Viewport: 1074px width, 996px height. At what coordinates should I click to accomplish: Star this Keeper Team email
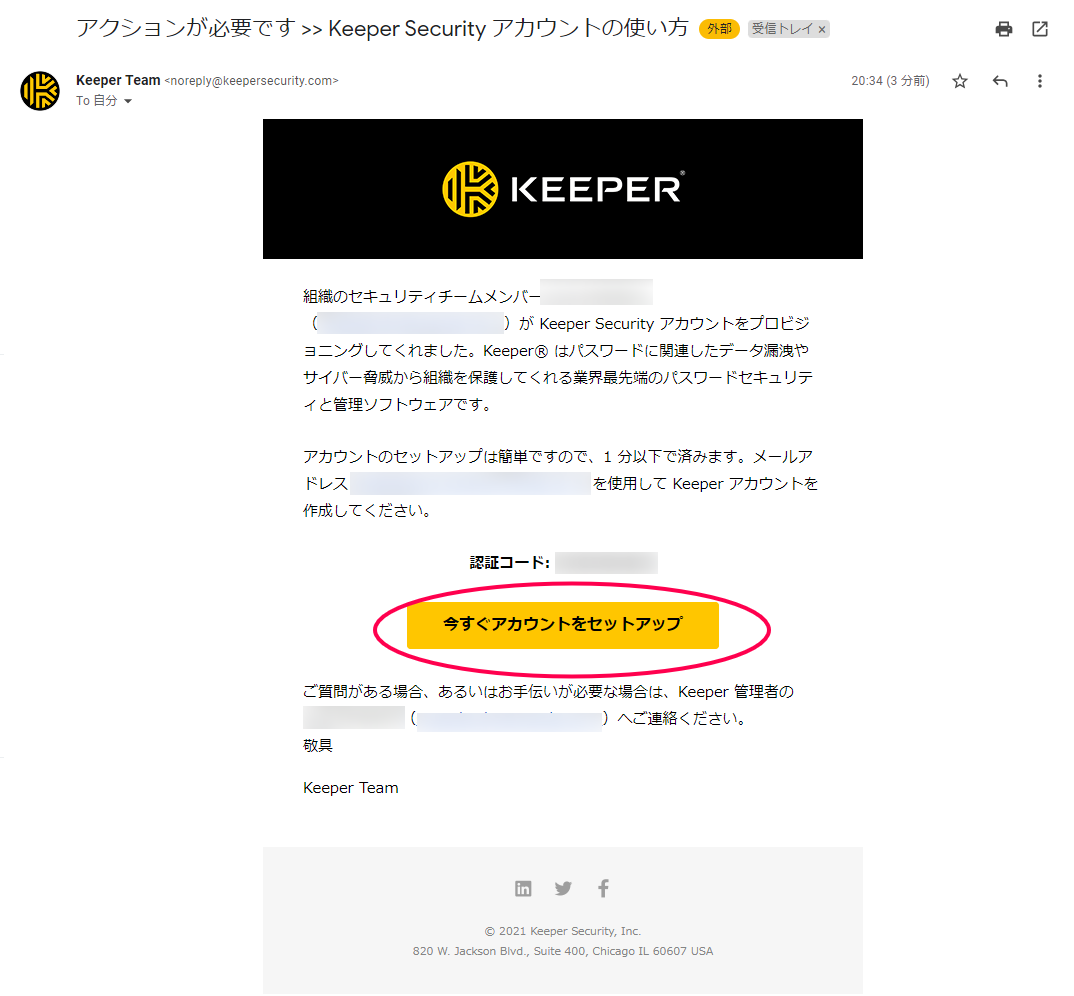pos(960,82)
